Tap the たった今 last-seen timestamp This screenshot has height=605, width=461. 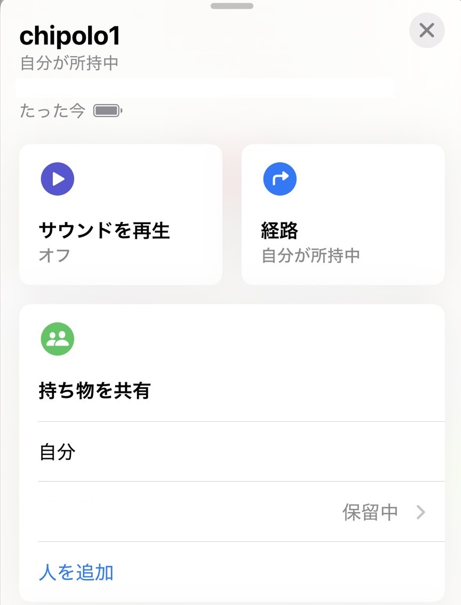pos(52,111)
